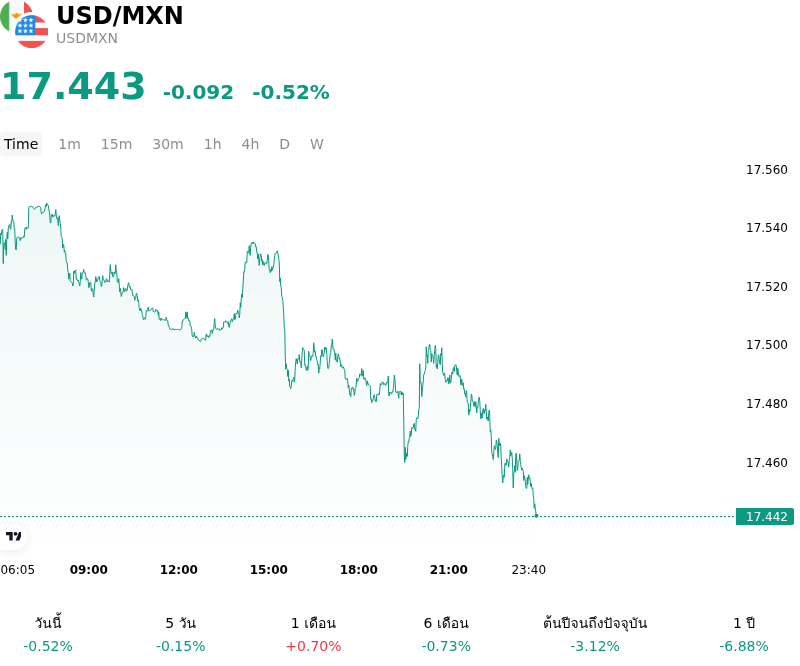Select the Time chart view tab
800x666 pixels.
(x=21, y=144)
